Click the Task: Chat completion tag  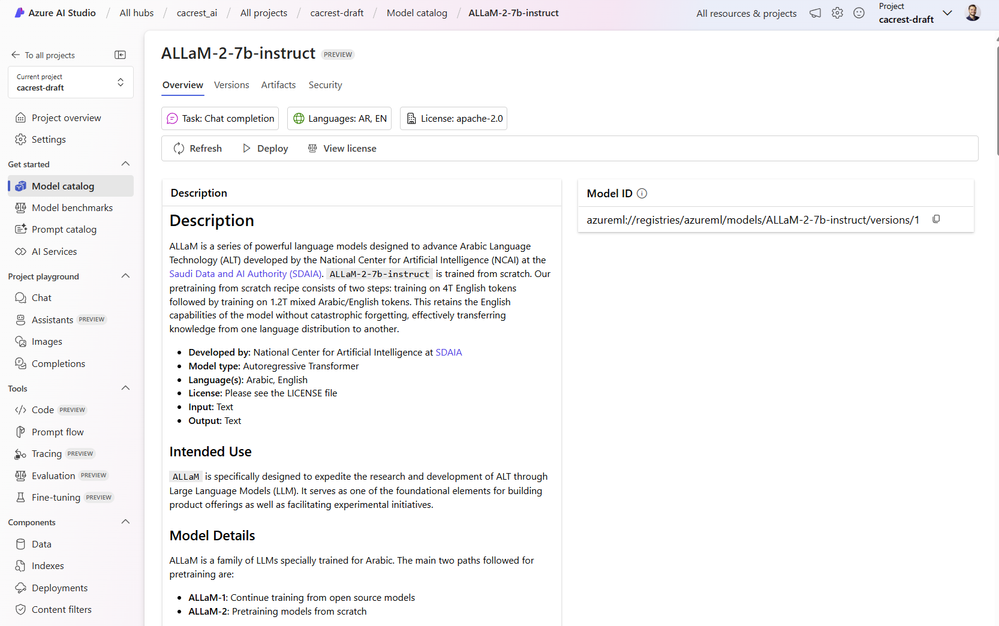(x=220, y=118)
